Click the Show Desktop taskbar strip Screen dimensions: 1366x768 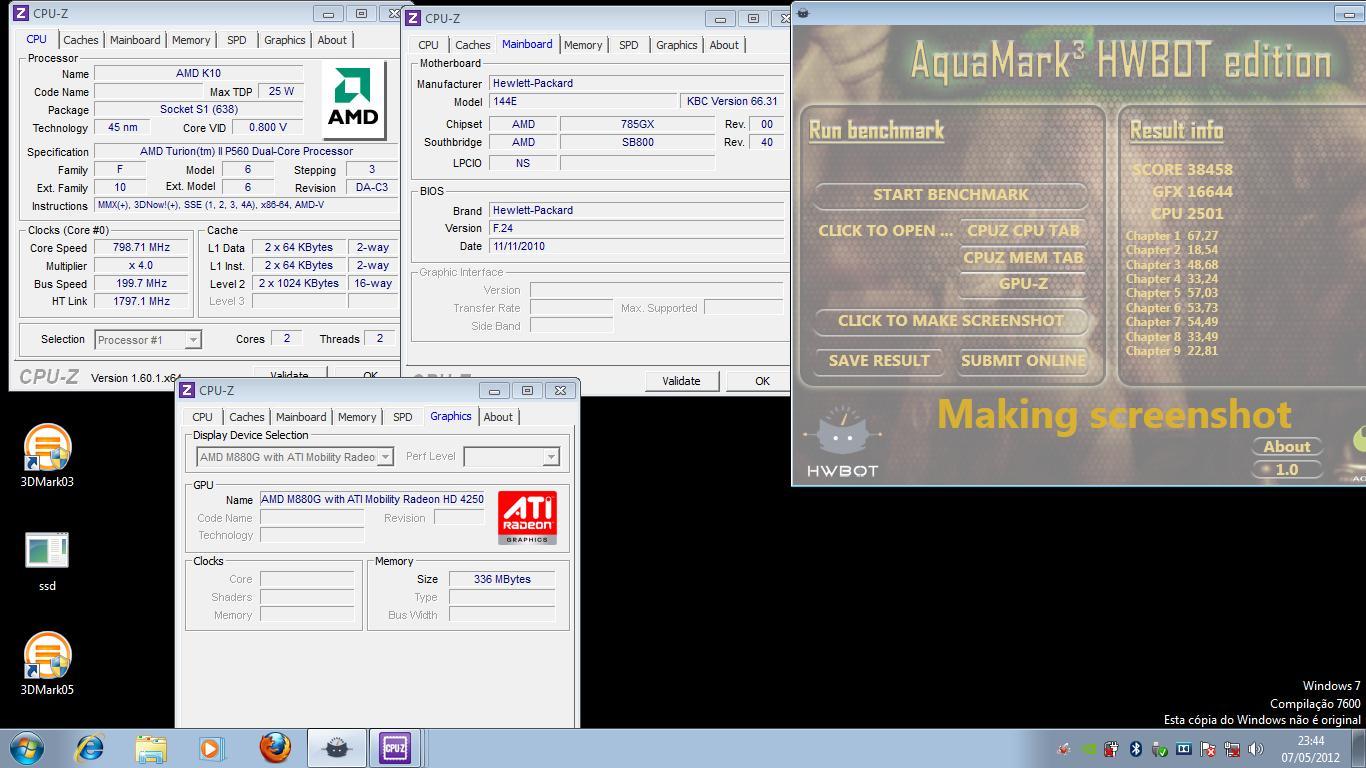[x=1359, y=748]
